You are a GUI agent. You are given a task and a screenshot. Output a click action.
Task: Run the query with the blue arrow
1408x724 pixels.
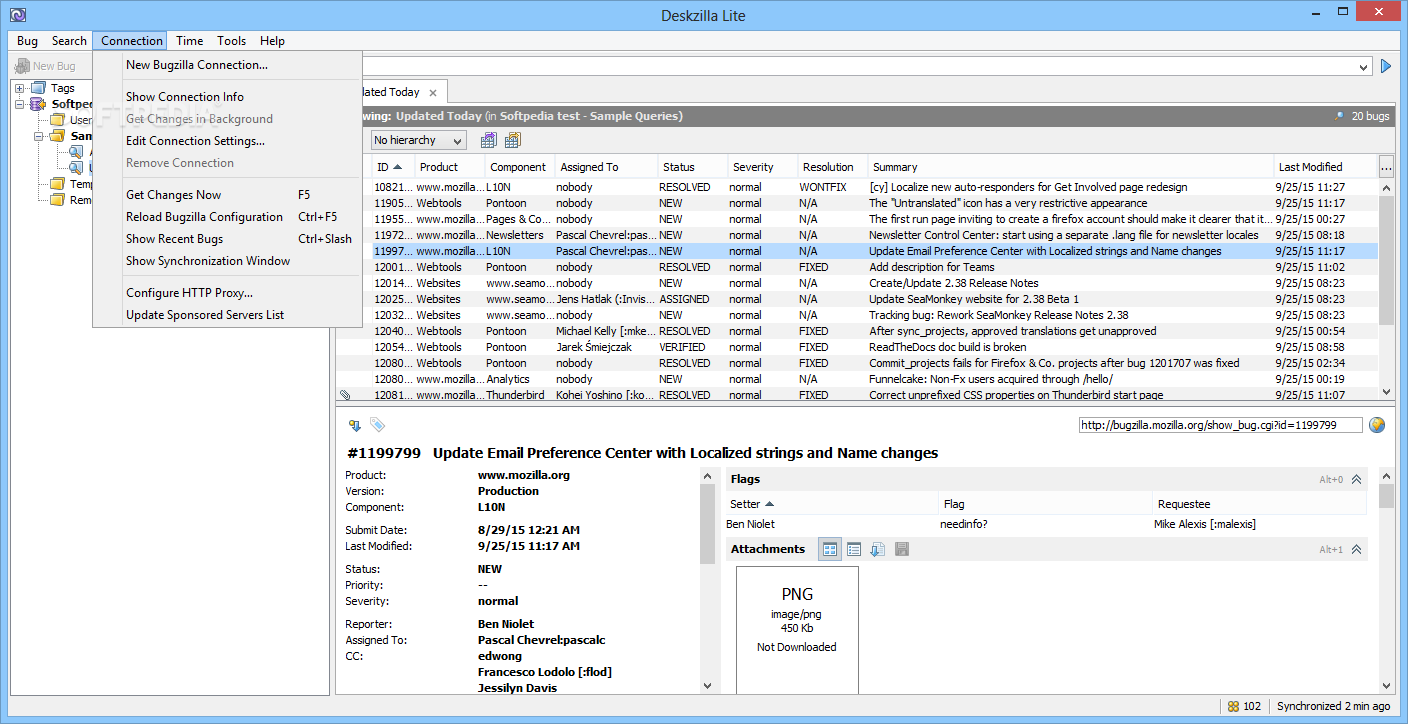[1386, 66]
